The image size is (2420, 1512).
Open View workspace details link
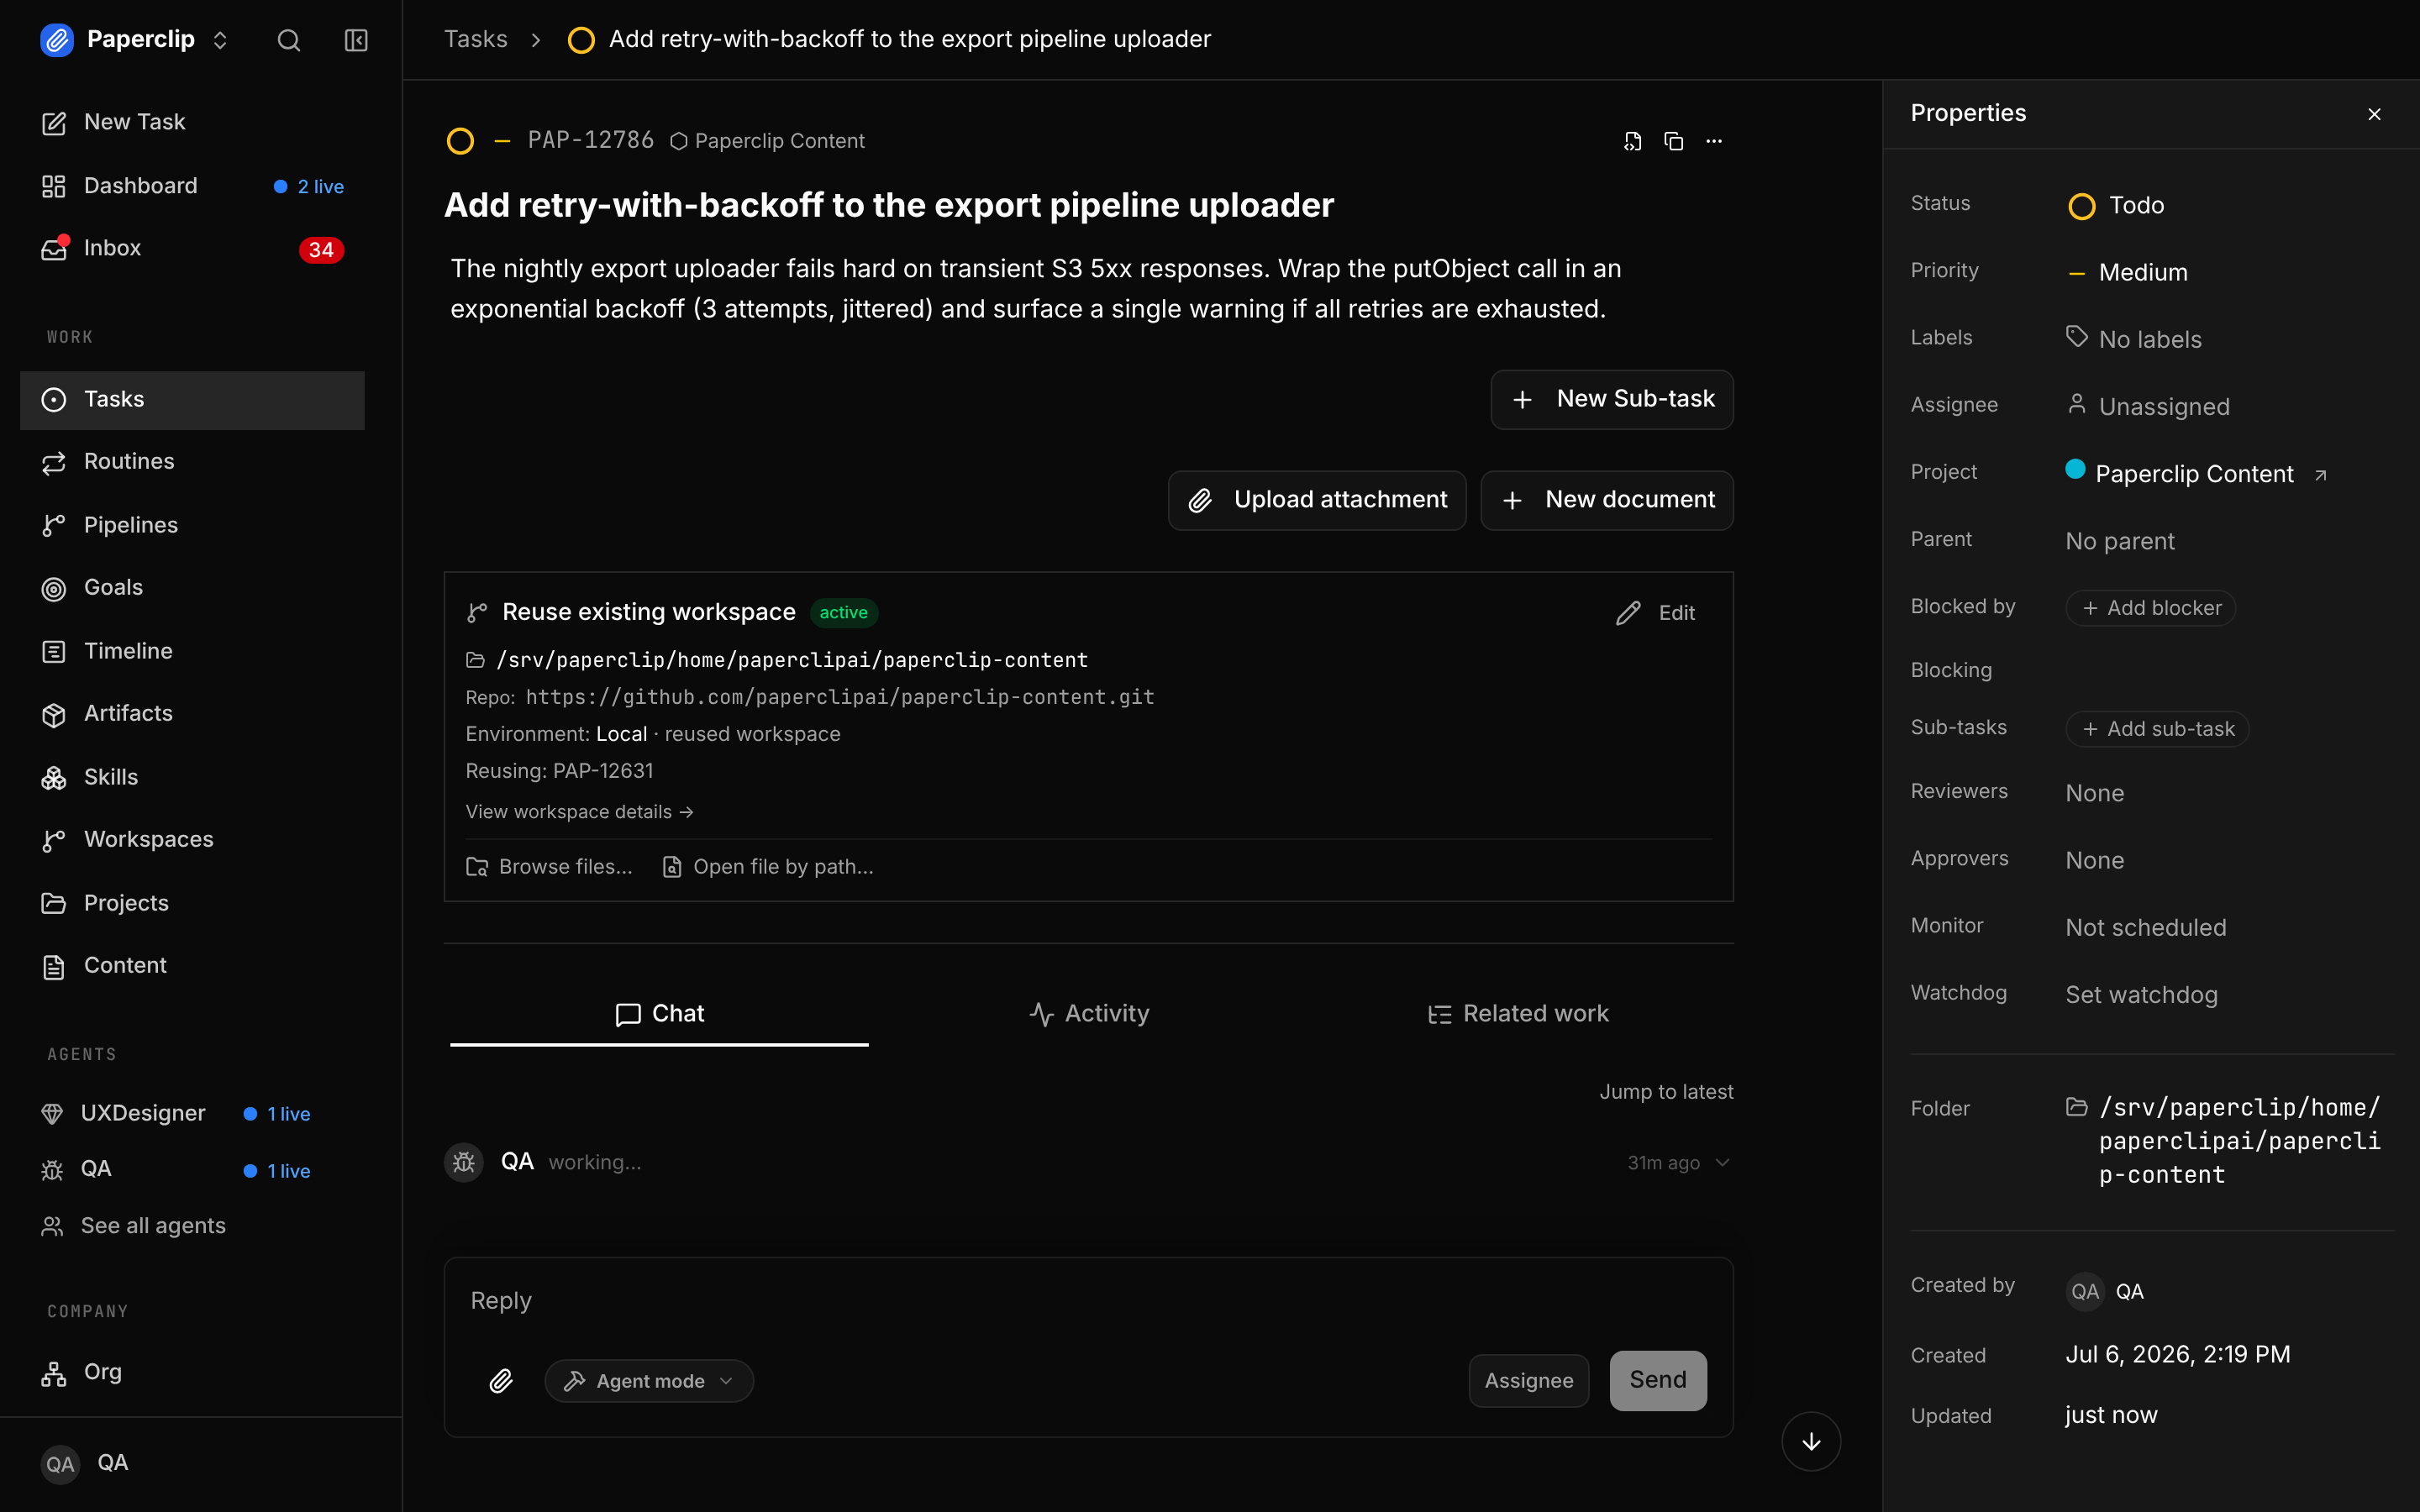click(580, 812)
